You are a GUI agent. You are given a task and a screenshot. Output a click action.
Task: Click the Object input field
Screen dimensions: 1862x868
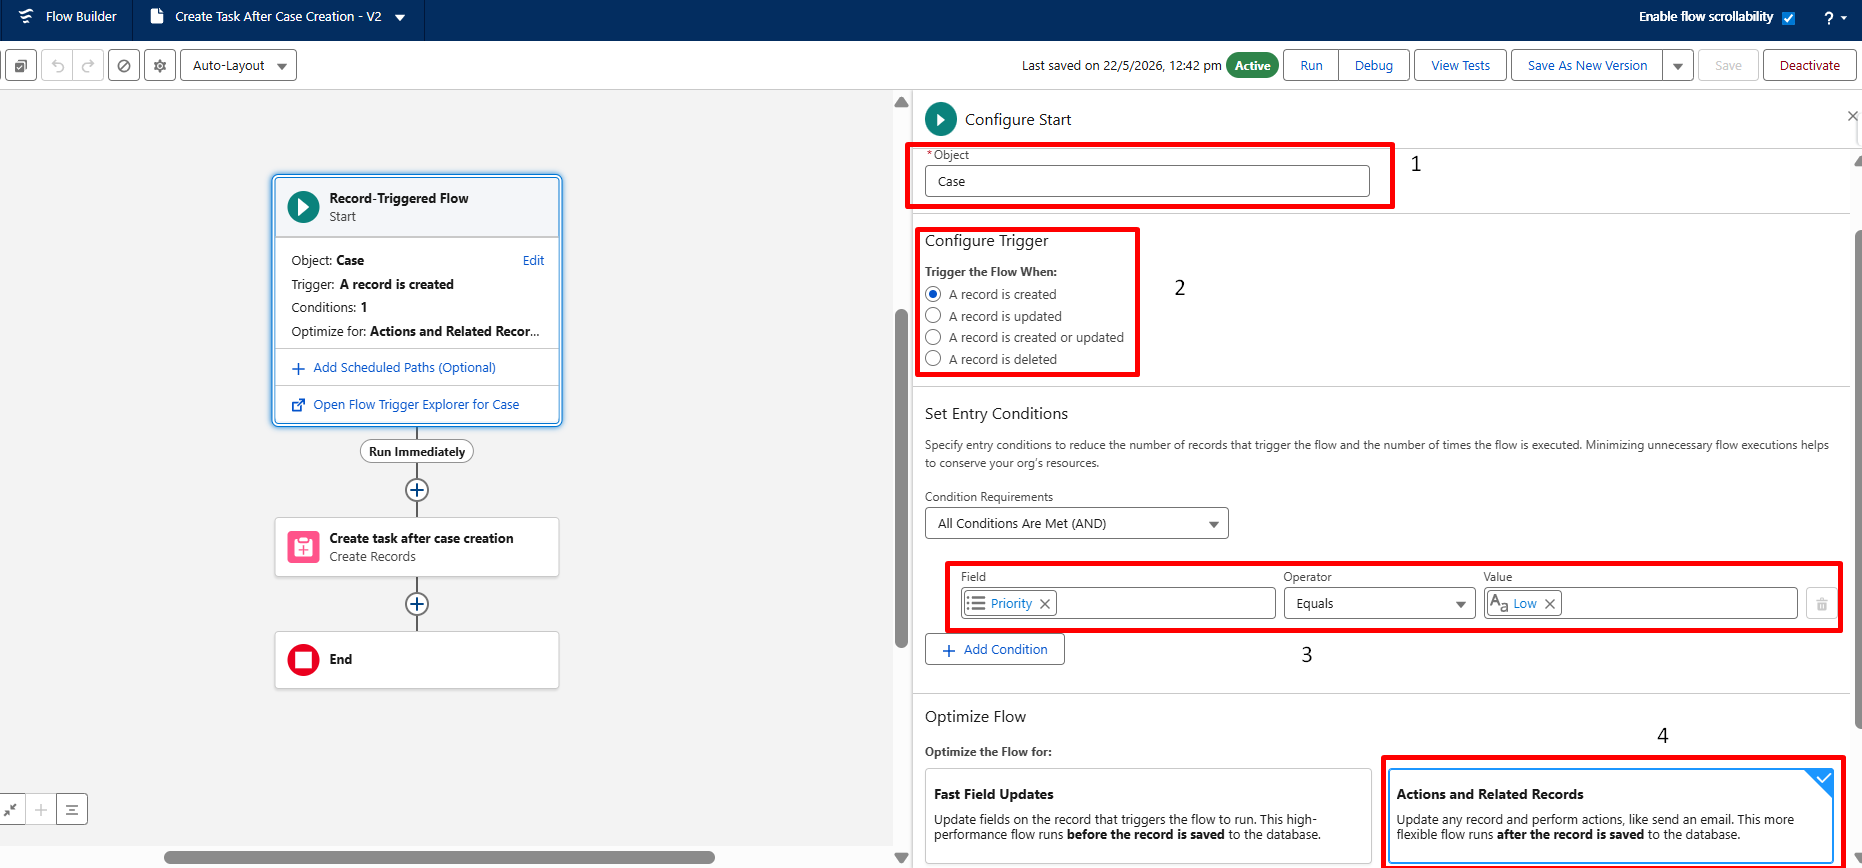click(1147, 181)
